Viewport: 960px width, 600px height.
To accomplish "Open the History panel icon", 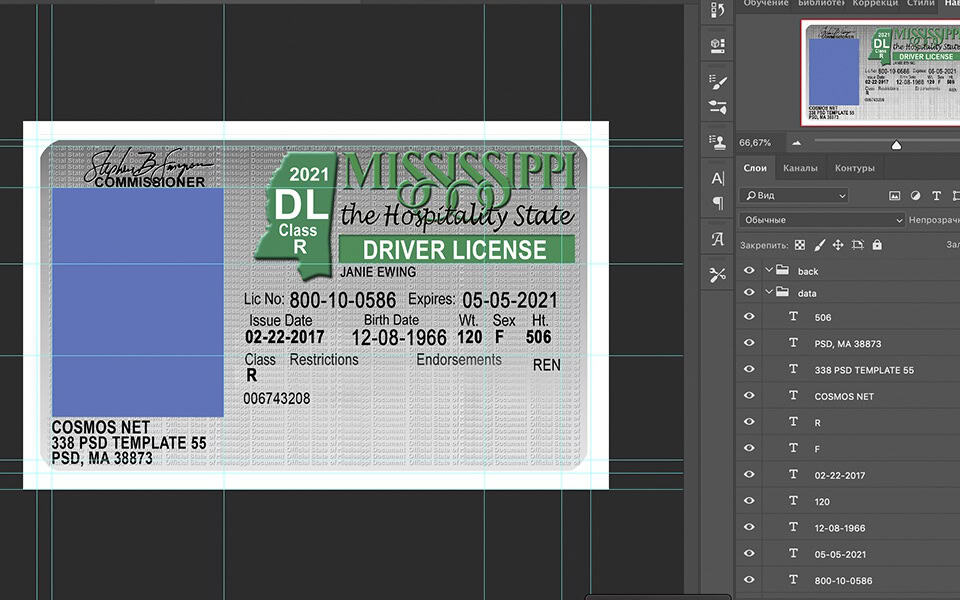I will coord(718,10).
